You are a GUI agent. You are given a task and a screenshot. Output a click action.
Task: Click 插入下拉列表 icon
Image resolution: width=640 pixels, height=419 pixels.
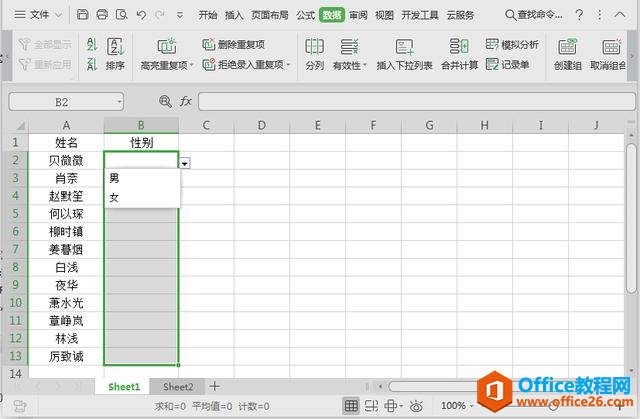404,54
